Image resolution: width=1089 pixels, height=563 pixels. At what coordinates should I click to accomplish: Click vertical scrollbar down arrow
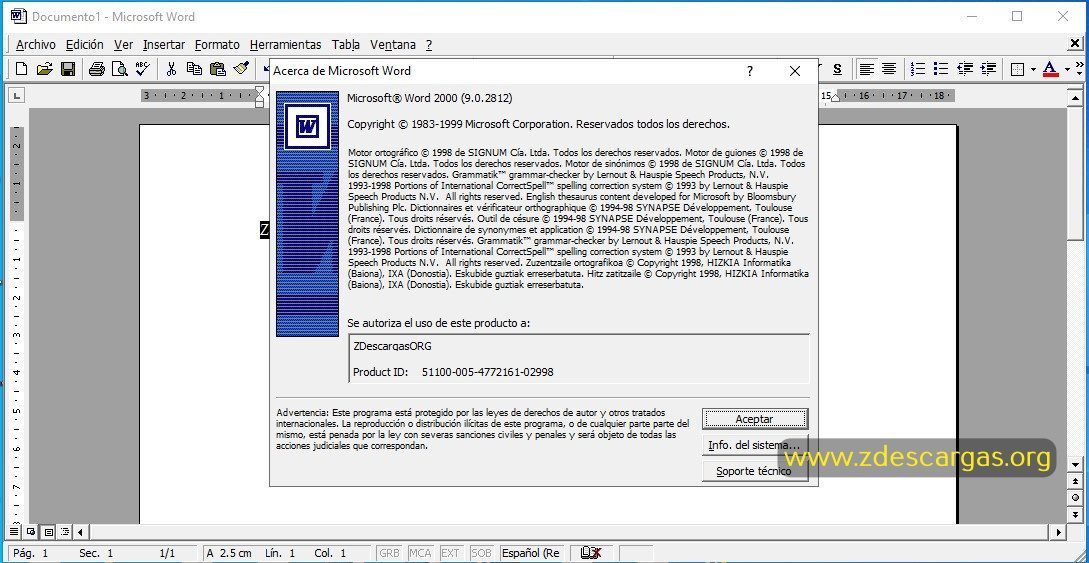[x=1075, y=464]
